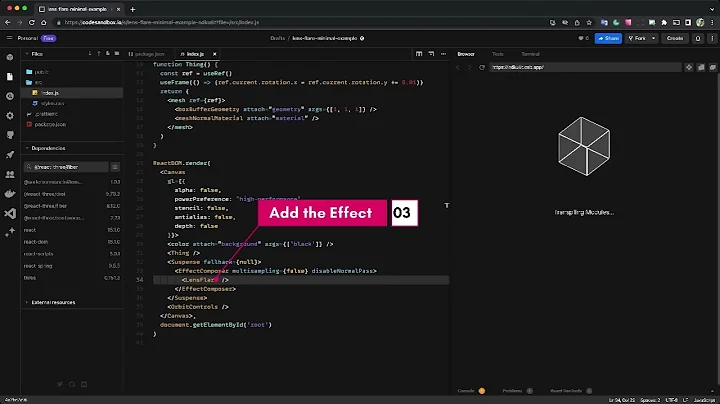Open the Explorer file icon in sidebar
Viewport: 720px width, 404px height.
pyautogui.click(x=10, y=77)
